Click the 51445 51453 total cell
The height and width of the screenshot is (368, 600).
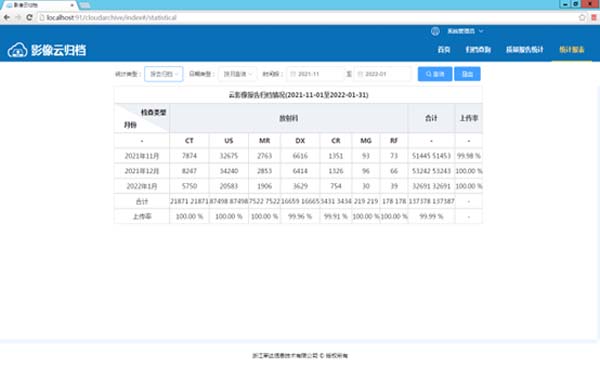[431, 156]
